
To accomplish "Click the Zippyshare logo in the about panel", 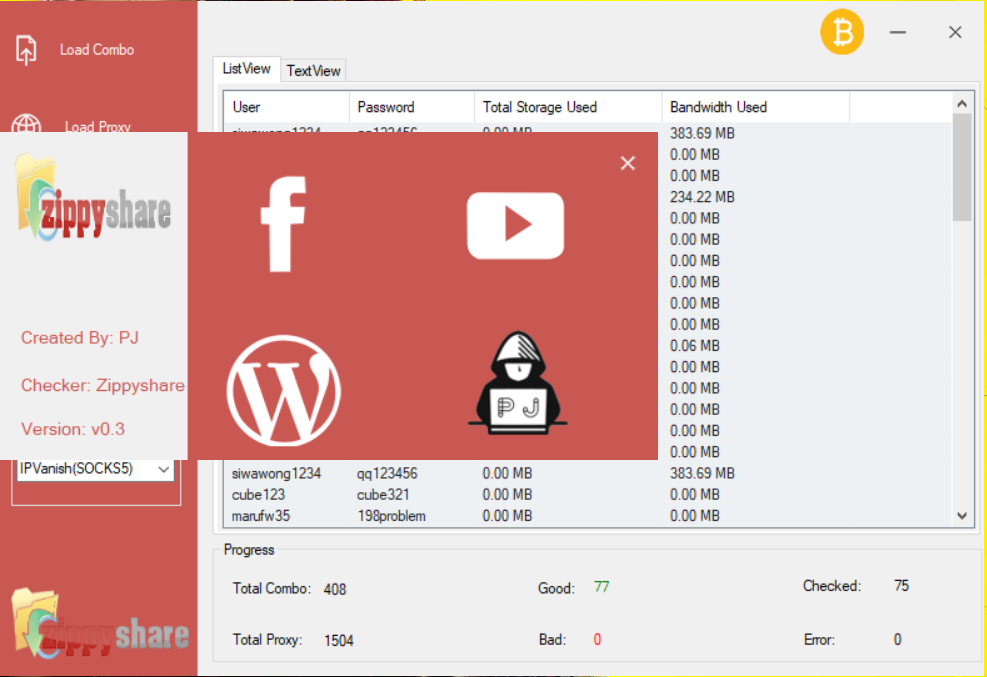I will [x=93, y=198].
